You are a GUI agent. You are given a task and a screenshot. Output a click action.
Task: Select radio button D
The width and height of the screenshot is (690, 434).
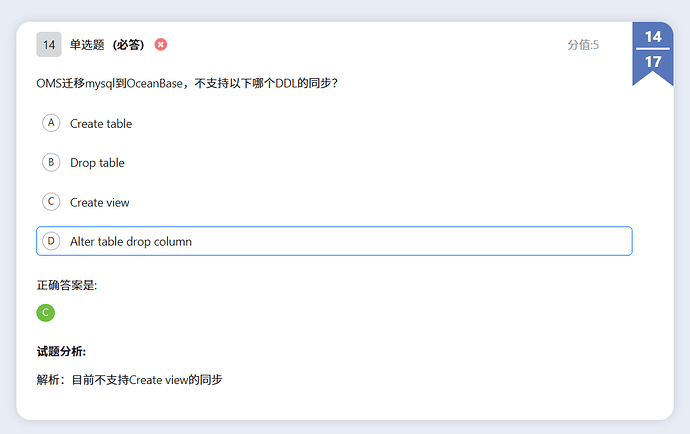(x=51, y=241)
